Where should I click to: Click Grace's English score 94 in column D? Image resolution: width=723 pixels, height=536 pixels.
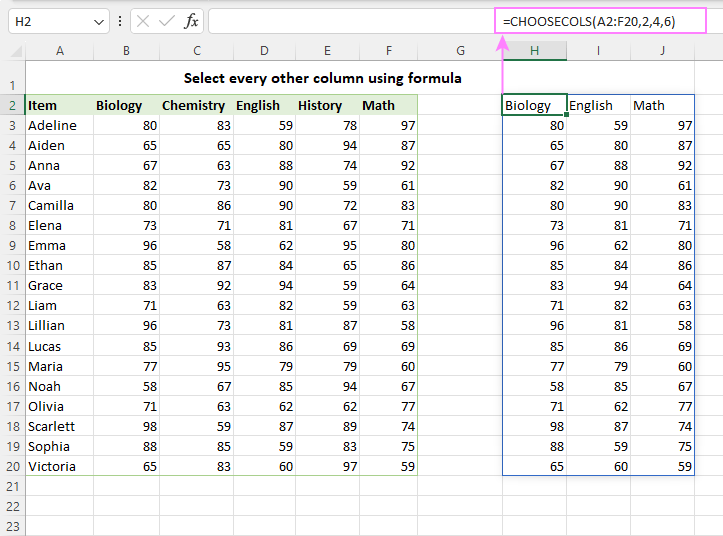pos(265,286)
